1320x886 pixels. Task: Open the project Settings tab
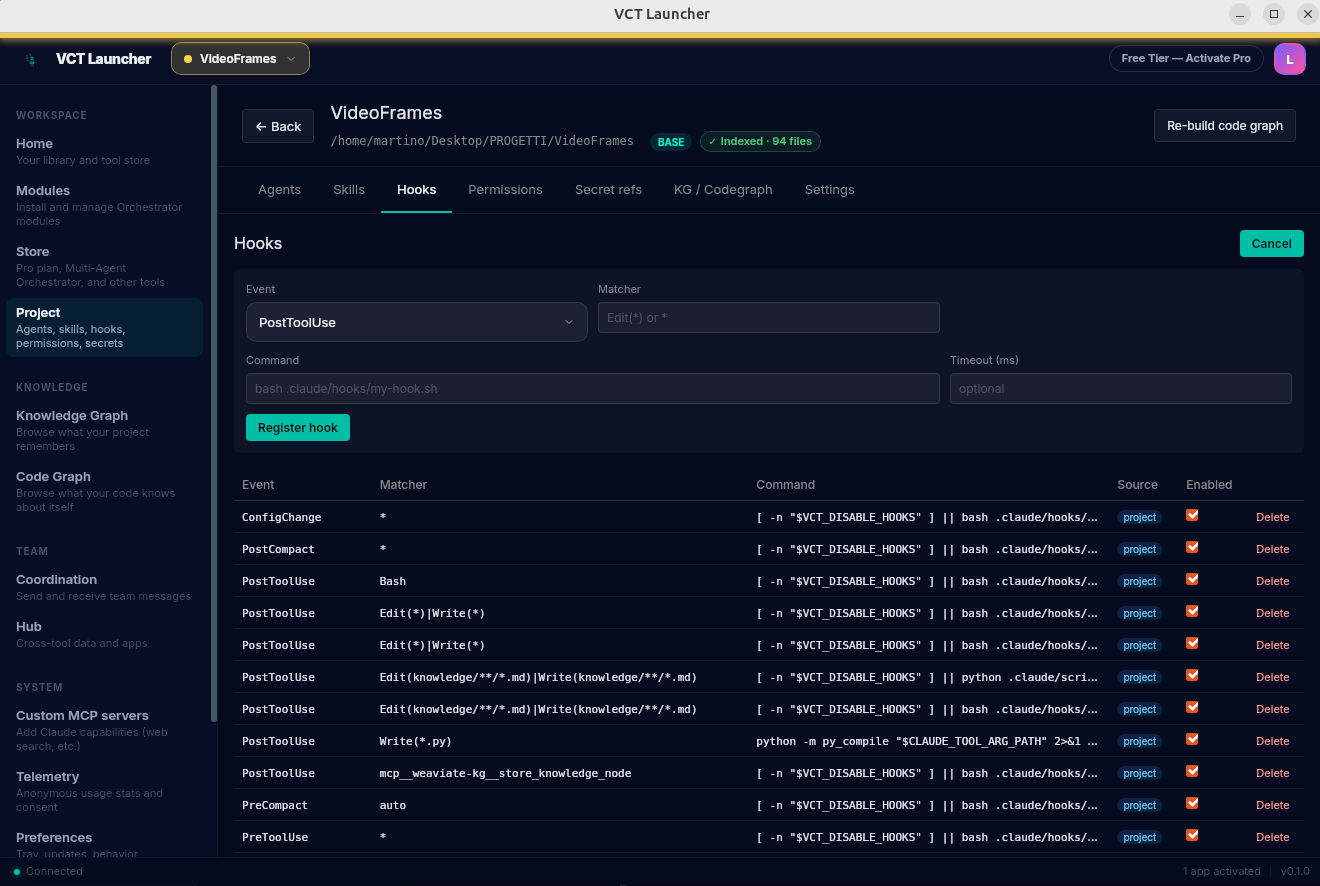pyautogui.click(x=829, y=190)
